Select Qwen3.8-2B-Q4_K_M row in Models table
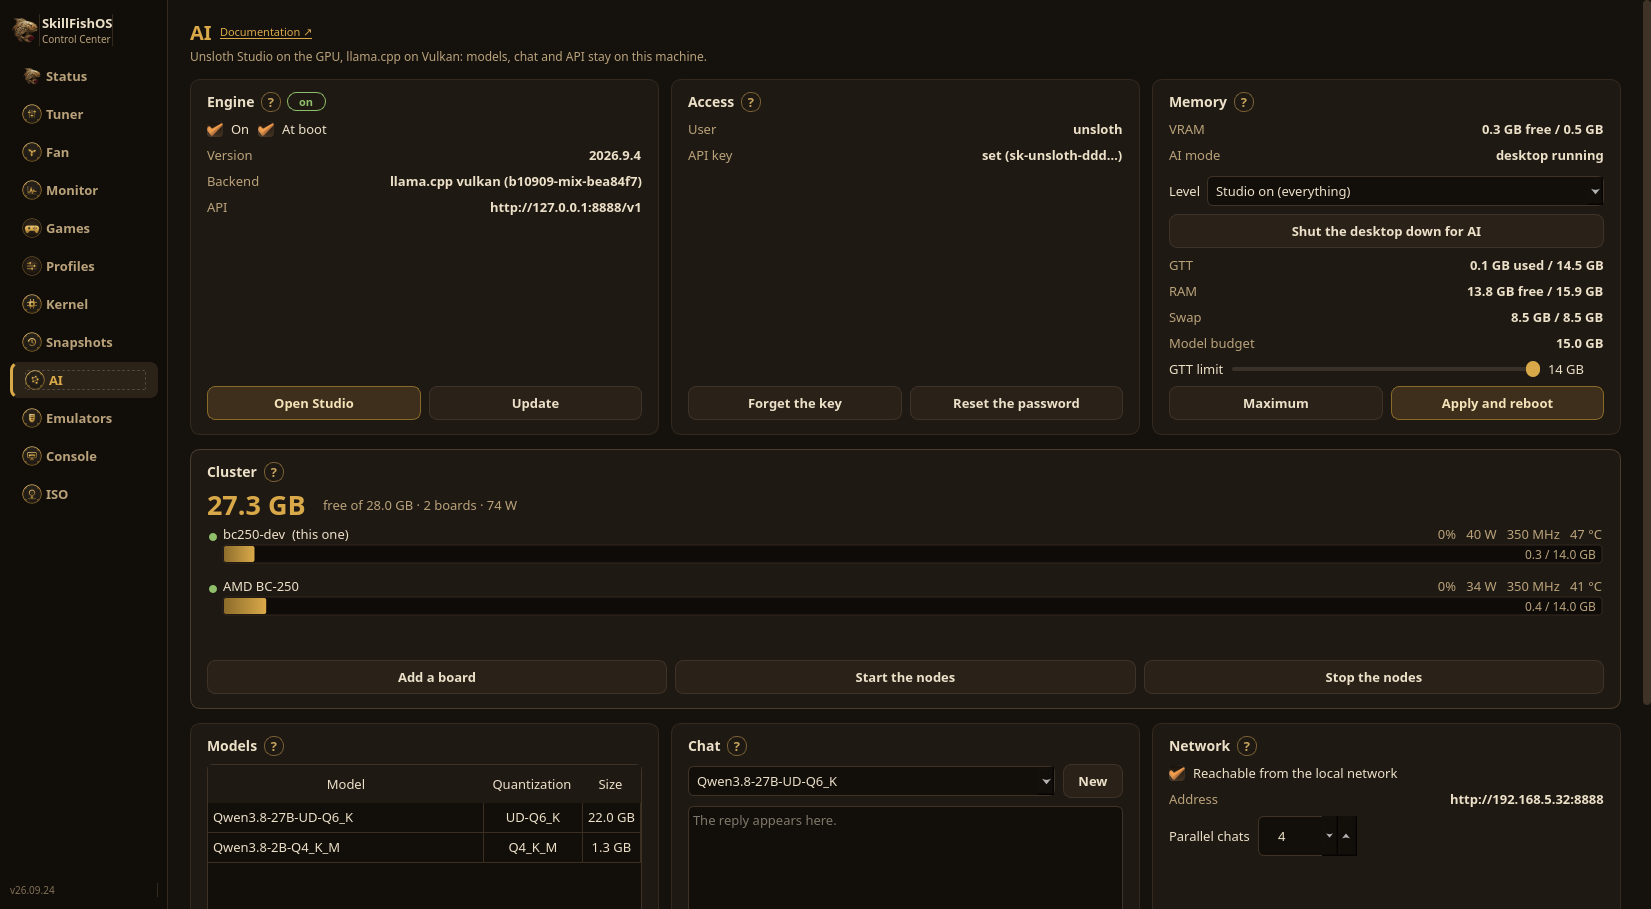Viewport: 1651px width, 909px height. [424, 847]
